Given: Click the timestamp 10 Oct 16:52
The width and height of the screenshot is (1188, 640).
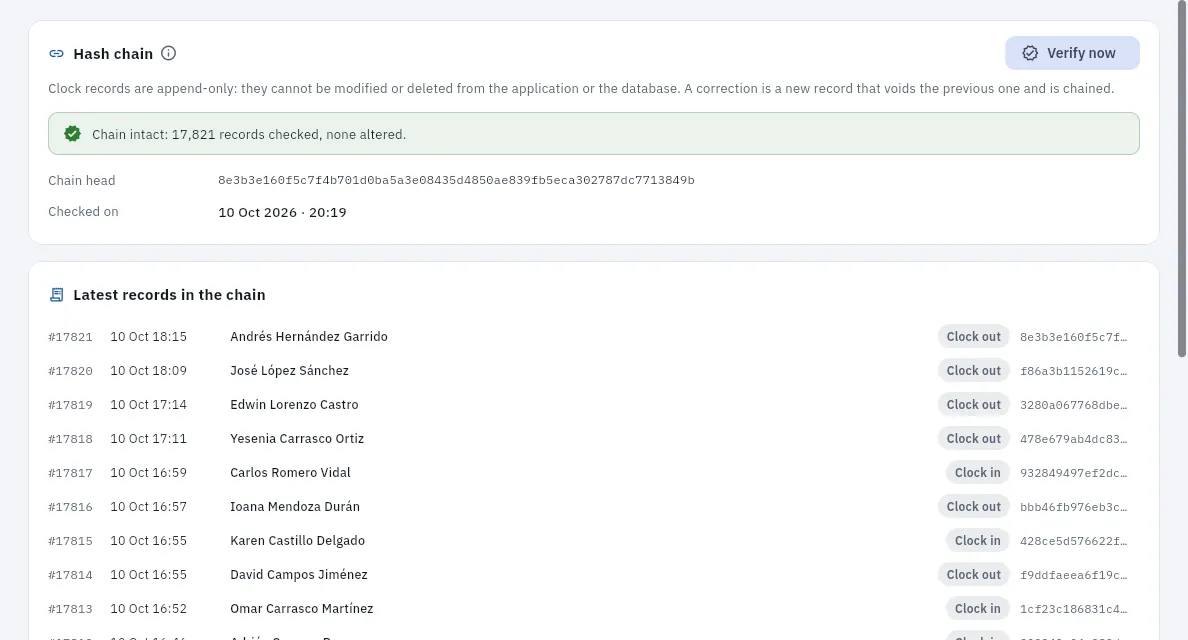Looking at the screenshot, I should pyautogui.click(x=148, y=609).
